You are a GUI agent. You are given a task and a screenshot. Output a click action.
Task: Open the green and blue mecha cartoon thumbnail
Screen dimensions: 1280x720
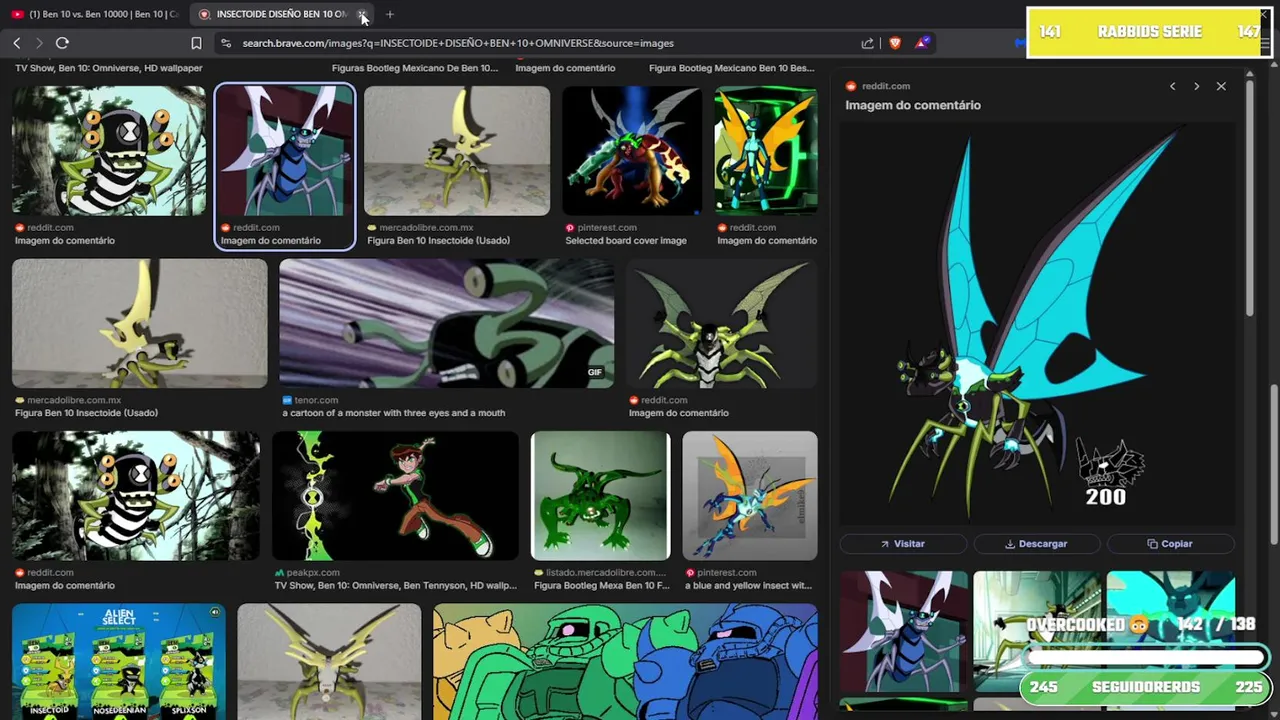click(626, 661)
